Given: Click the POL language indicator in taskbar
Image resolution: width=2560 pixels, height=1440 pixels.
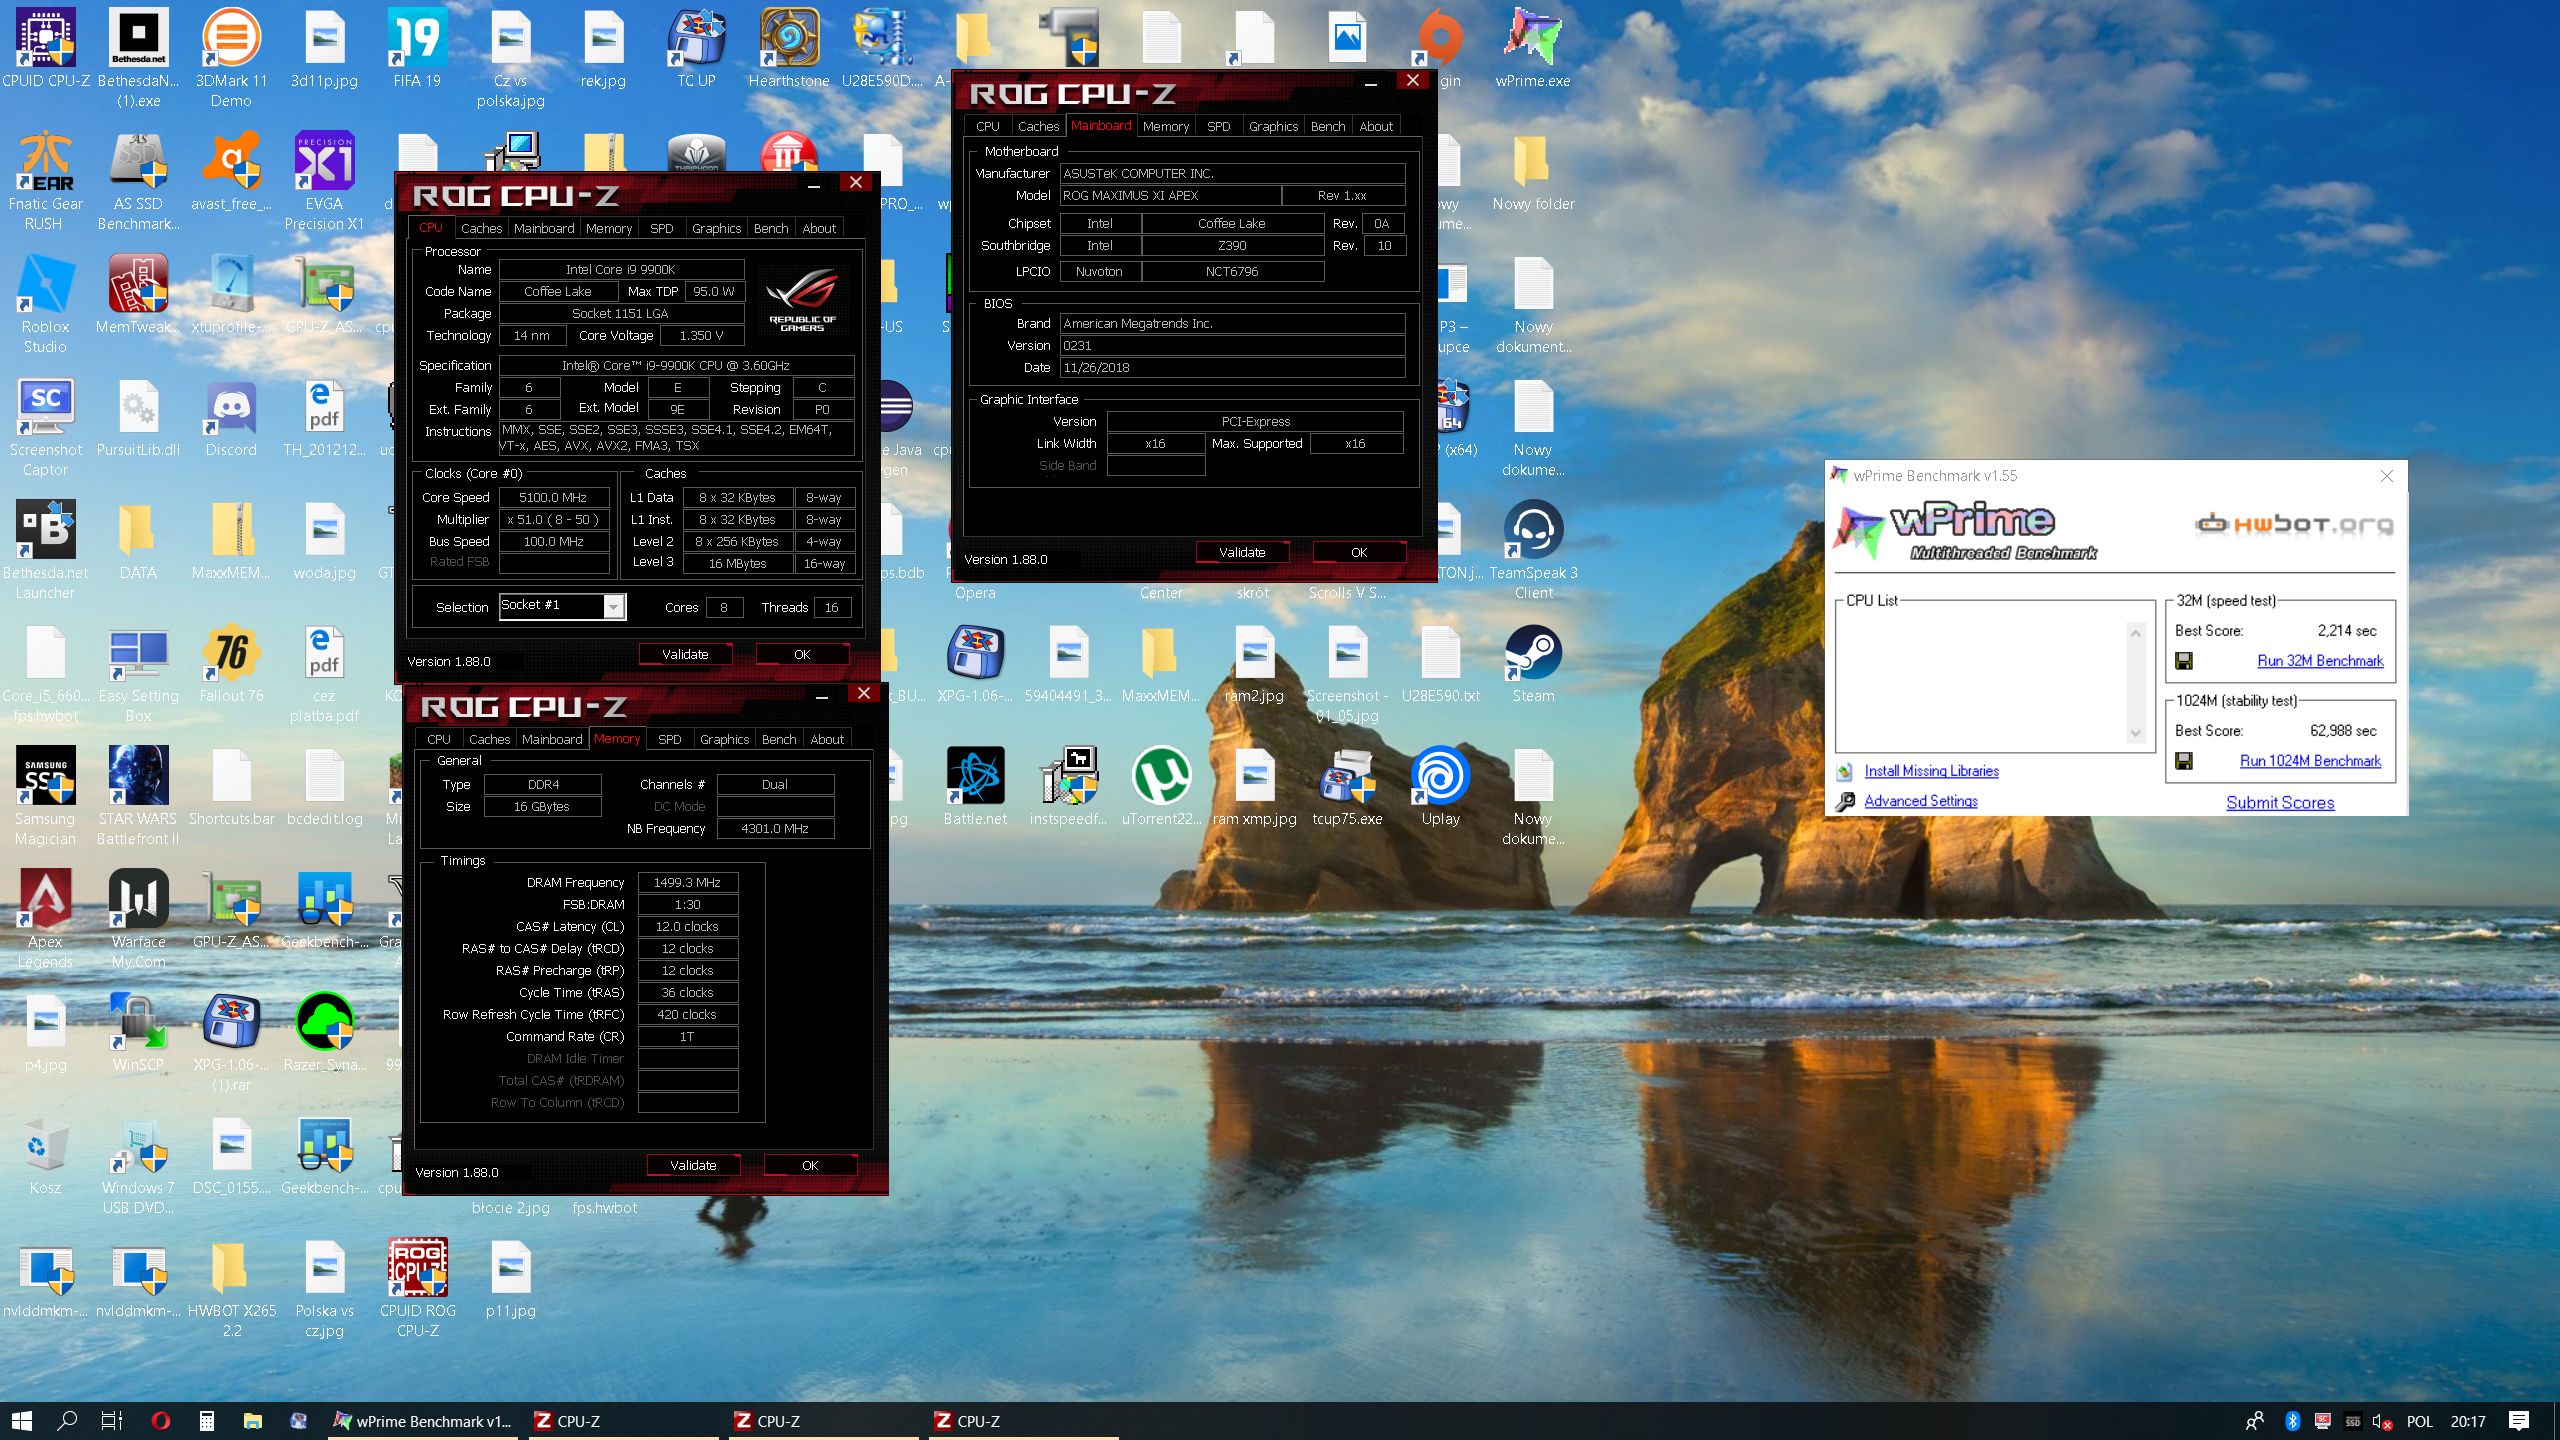Looking at the screenshot, I should pyautogui.click(x=2420, y=1421).
